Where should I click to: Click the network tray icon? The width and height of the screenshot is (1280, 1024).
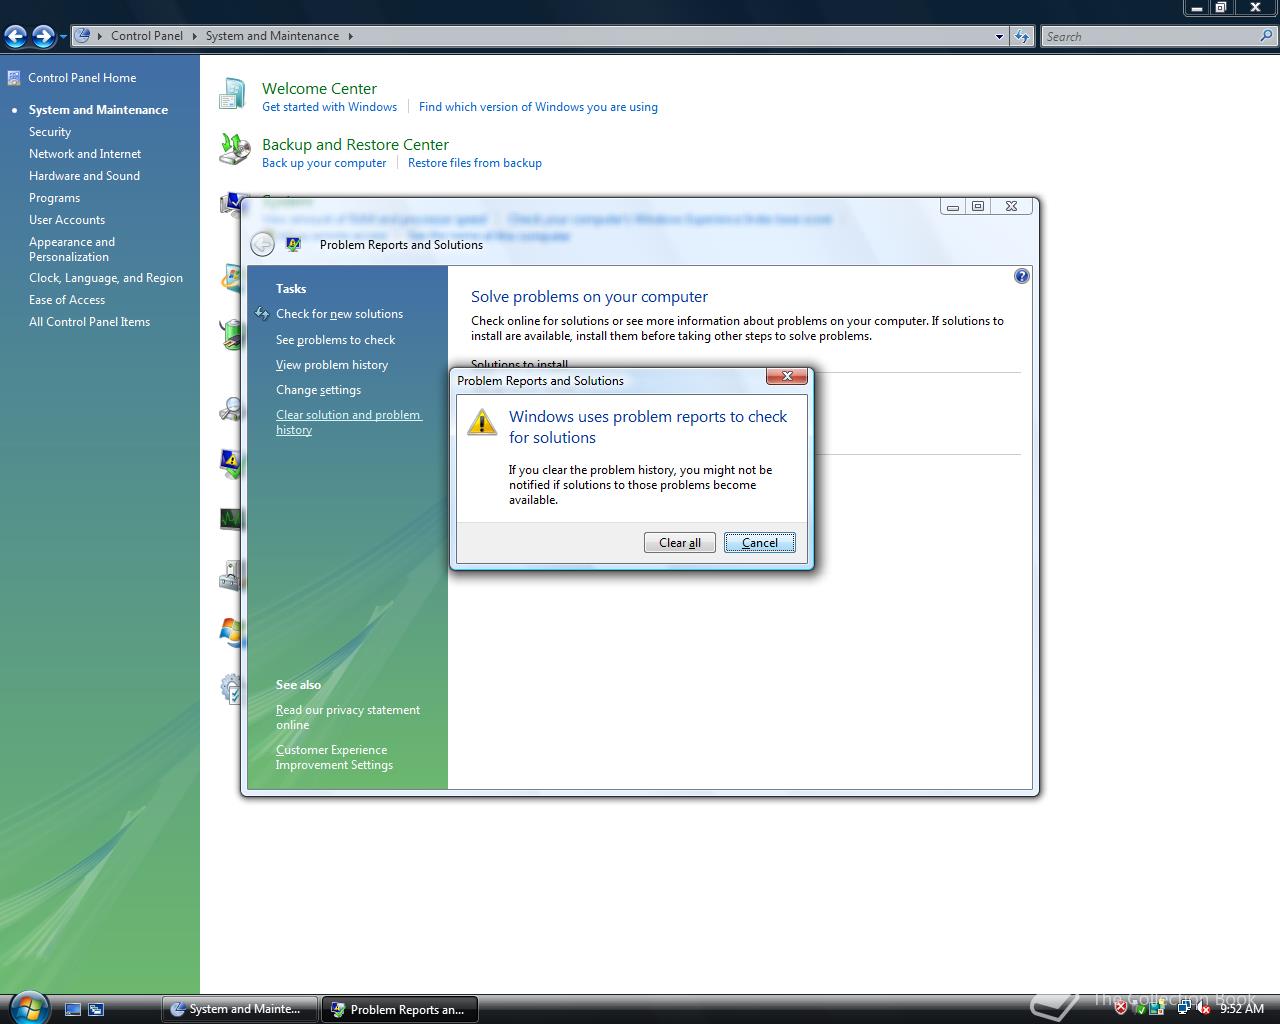(x=1184, y=1009)
